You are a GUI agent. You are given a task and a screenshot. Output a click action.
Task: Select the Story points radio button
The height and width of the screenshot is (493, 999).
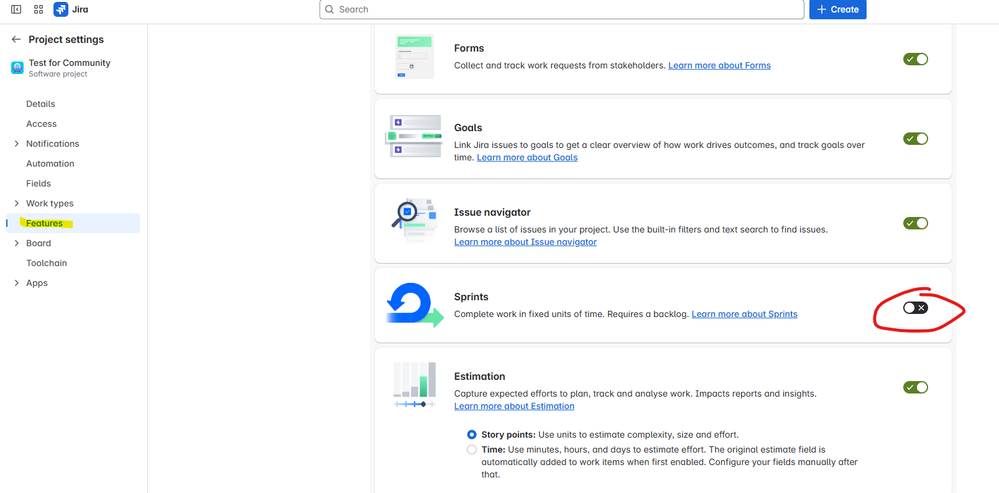point(471,434)
